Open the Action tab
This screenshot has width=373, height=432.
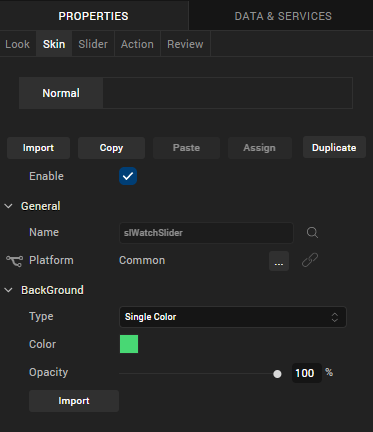[137, 44]
